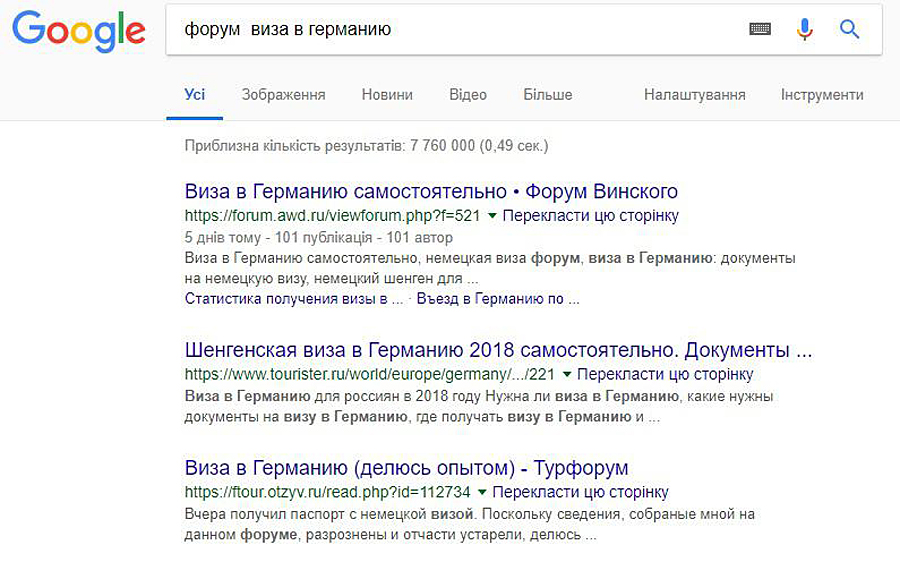This screenshot has width=900, height=562.
Task: Expand dropdown arrow next to forum.awd.ru URL
Action: 492,216
